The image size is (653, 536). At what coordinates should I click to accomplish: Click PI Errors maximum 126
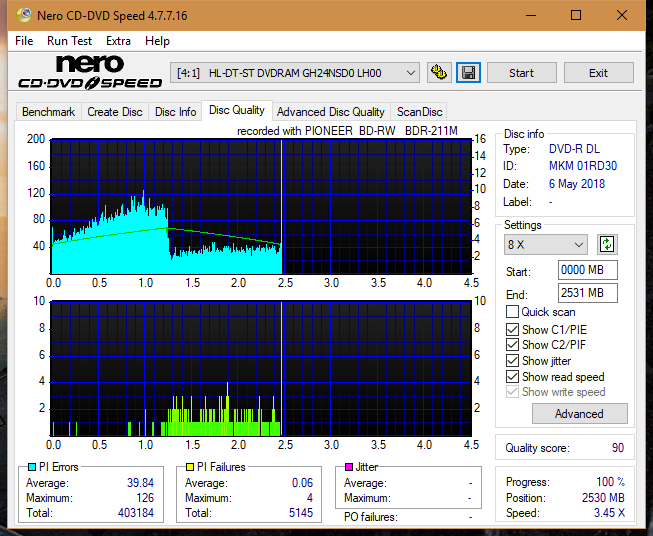tap(145, 498)
